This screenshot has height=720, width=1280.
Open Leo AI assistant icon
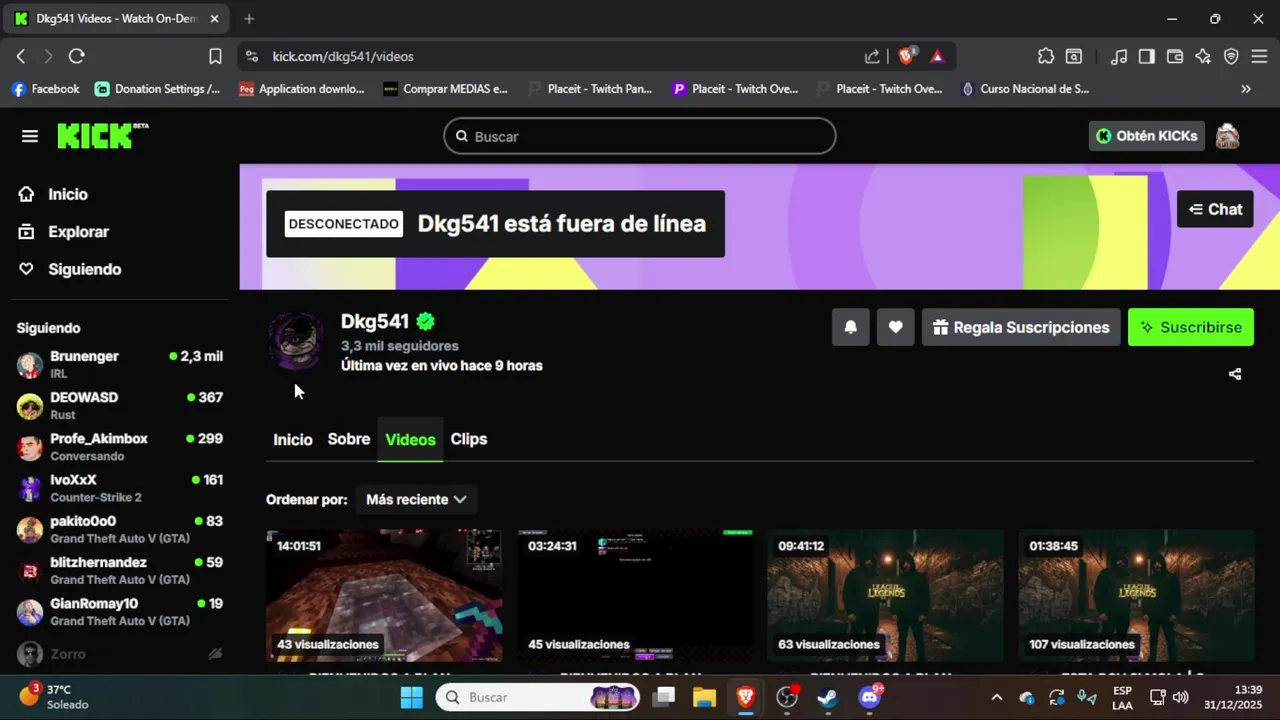tap(1203, 56)
